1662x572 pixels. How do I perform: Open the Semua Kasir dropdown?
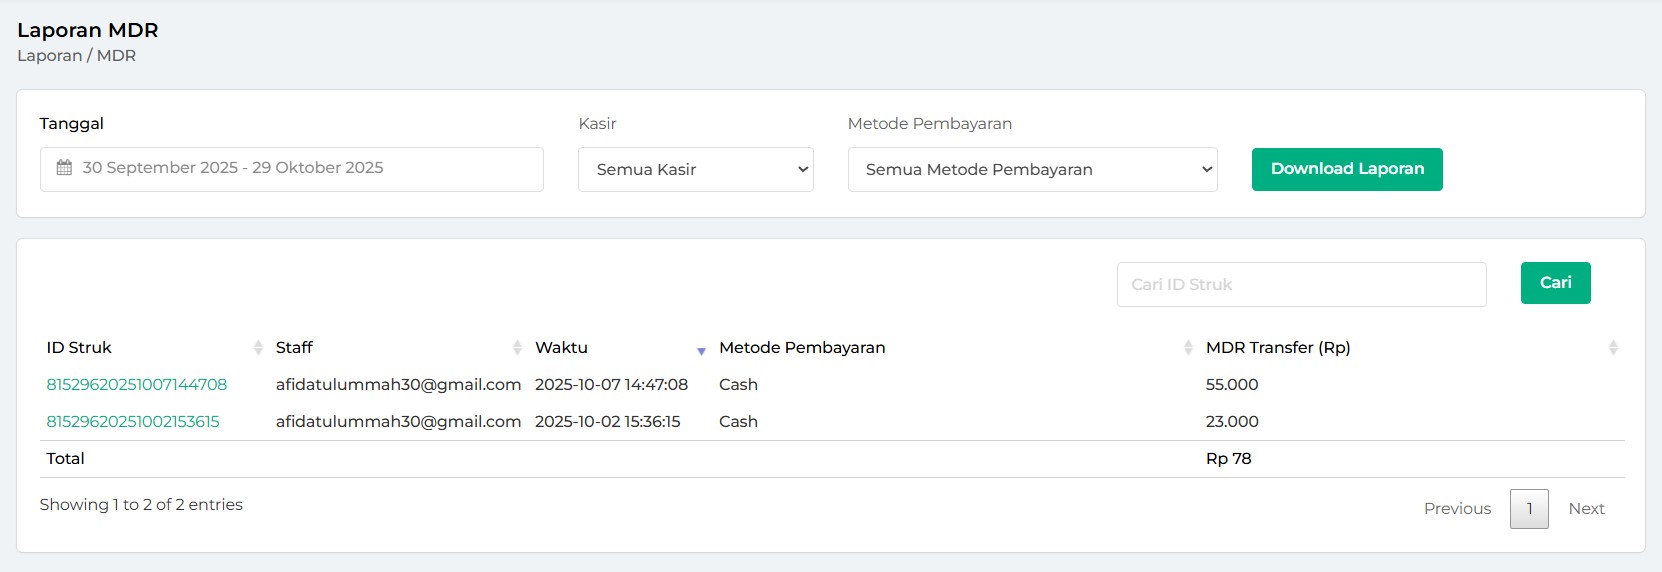pyautogui.click(x=695, y=170)
